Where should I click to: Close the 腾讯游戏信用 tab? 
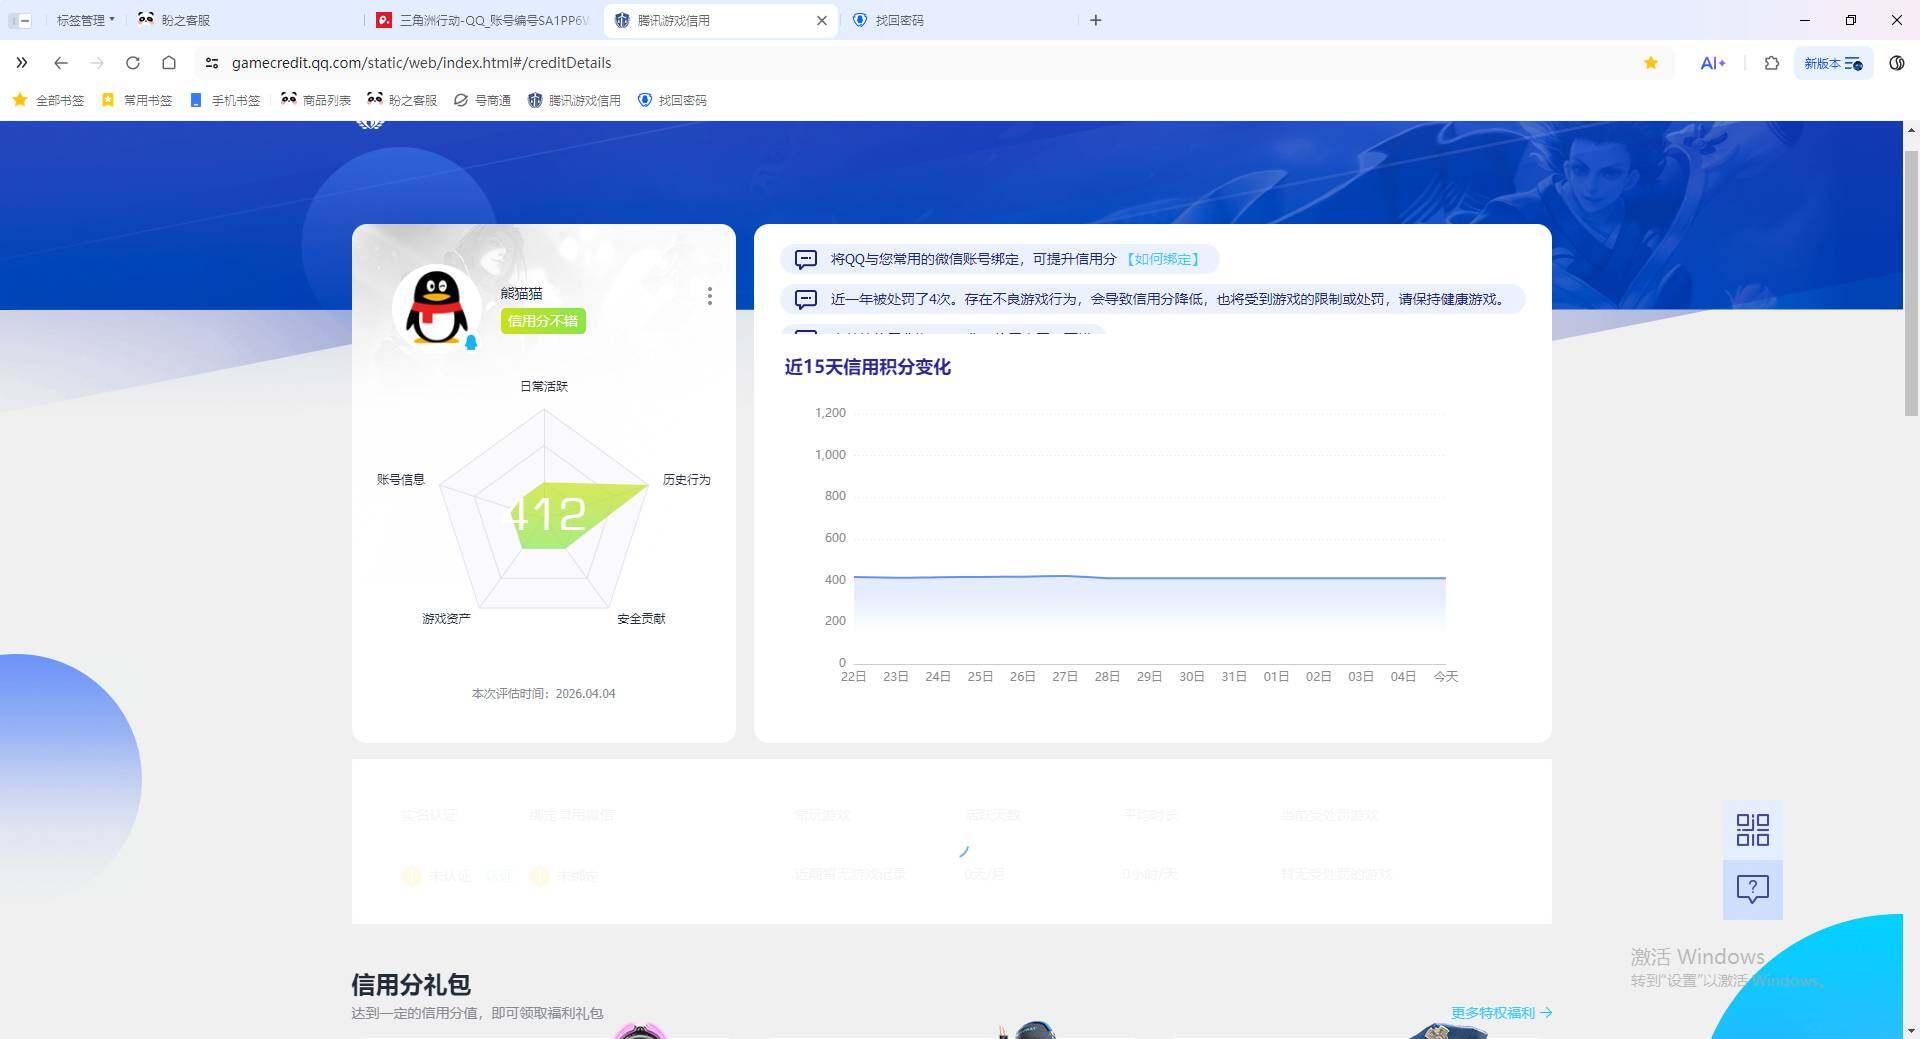822,20
